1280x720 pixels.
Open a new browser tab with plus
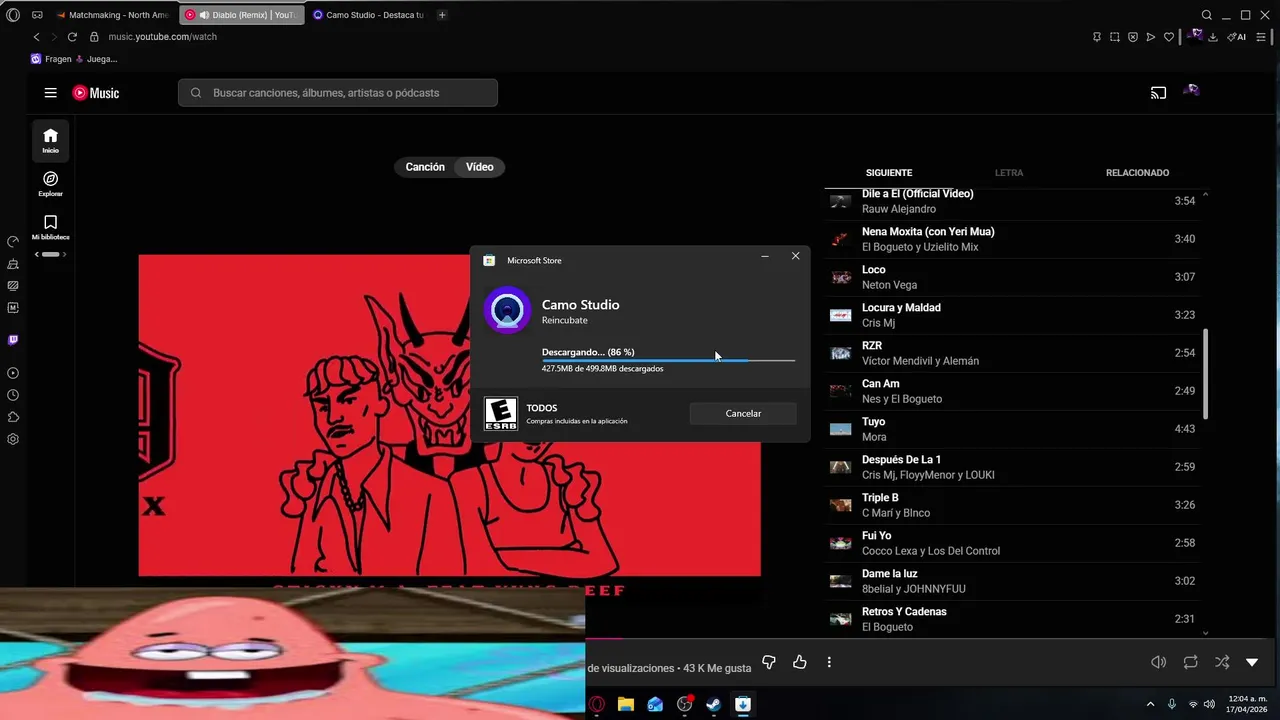pos(442,15)
